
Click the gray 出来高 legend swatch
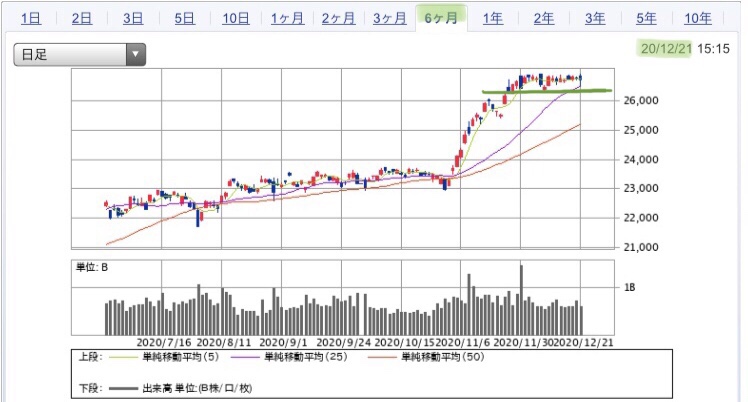coord(123,389)
